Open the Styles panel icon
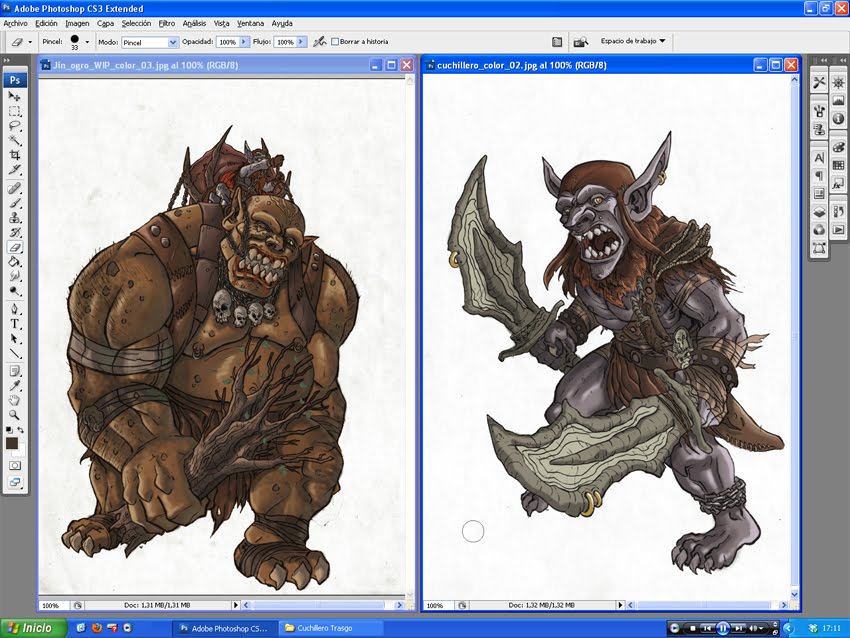The height and width of the screenshot is (638, 850). point(839,183)
